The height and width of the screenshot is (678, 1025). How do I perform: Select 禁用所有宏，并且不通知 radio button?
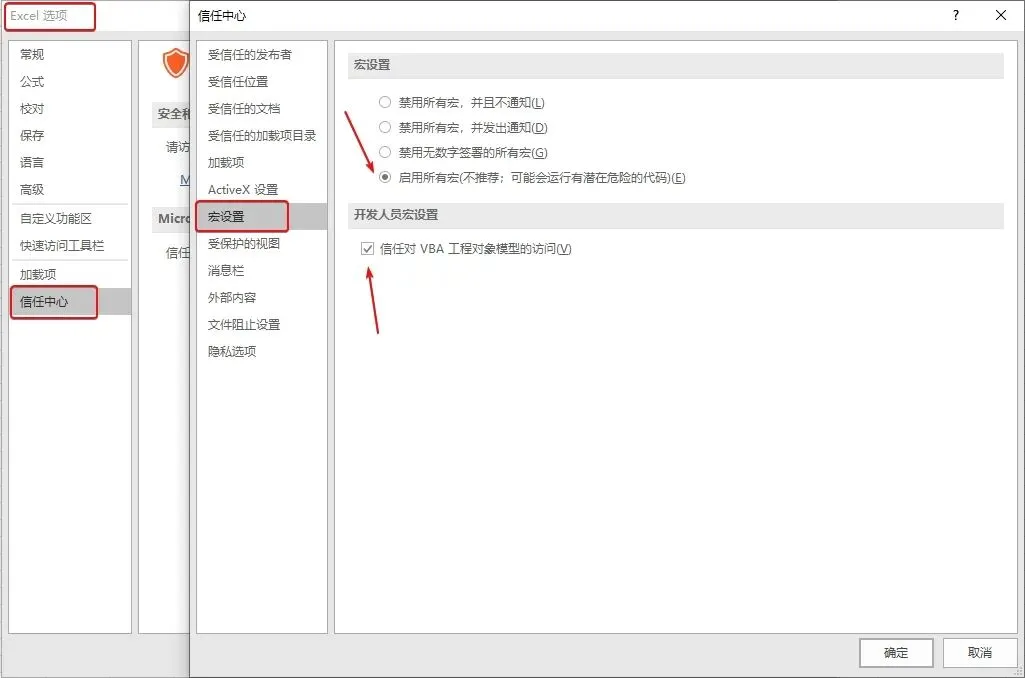[385, 102]
